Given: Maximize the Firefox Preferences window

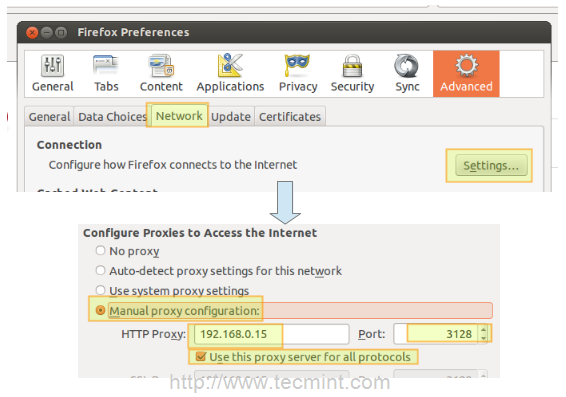Looking at the screenshot, I should pos(61,33).
